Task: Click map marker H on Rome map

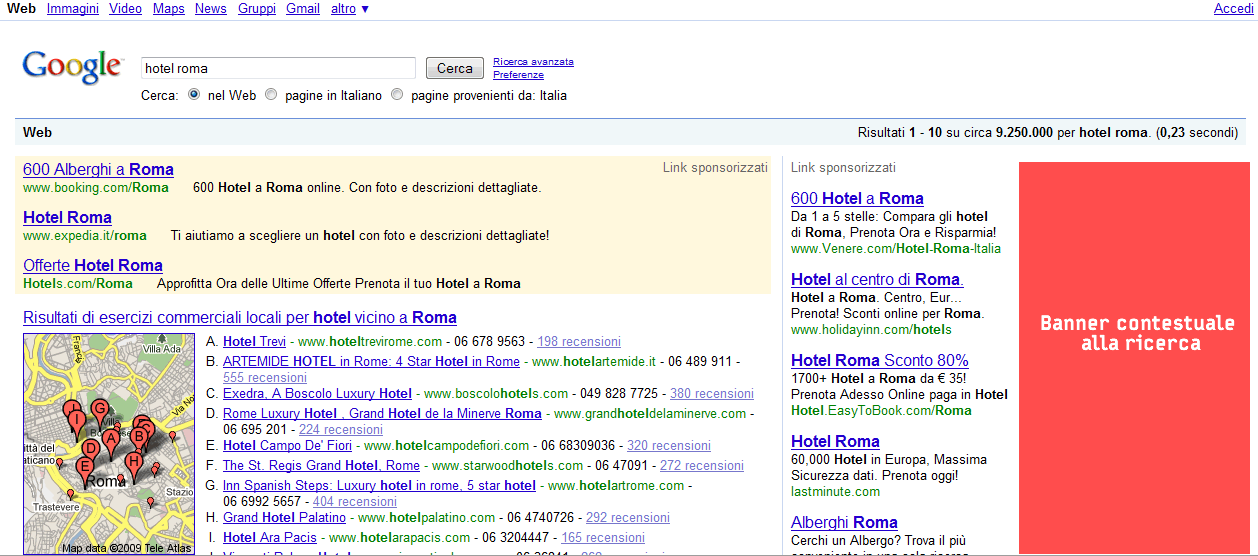Action: pyautogui.click(x=134, y=462)
